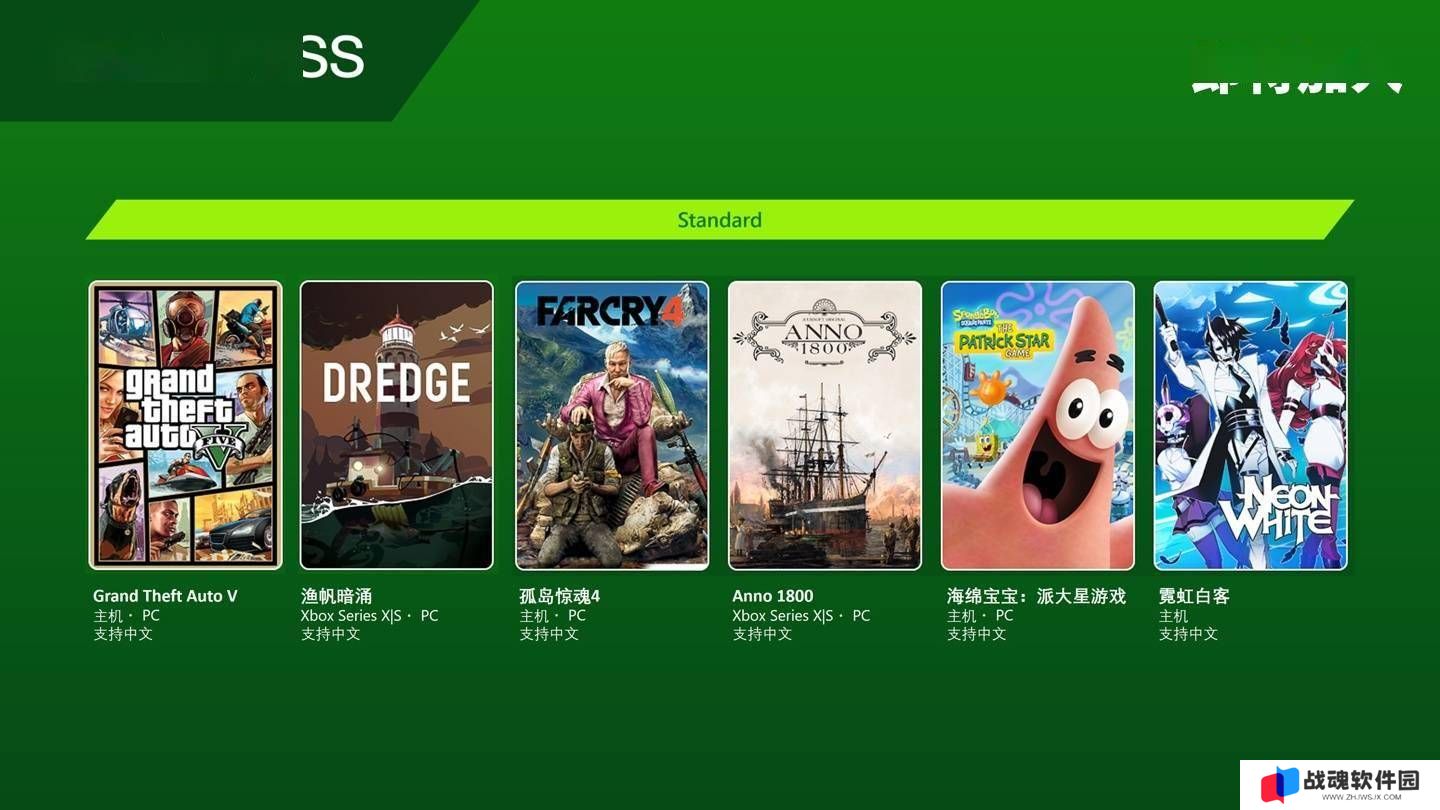
Task: Click the Standard tier banner
Action: point(720,220)
